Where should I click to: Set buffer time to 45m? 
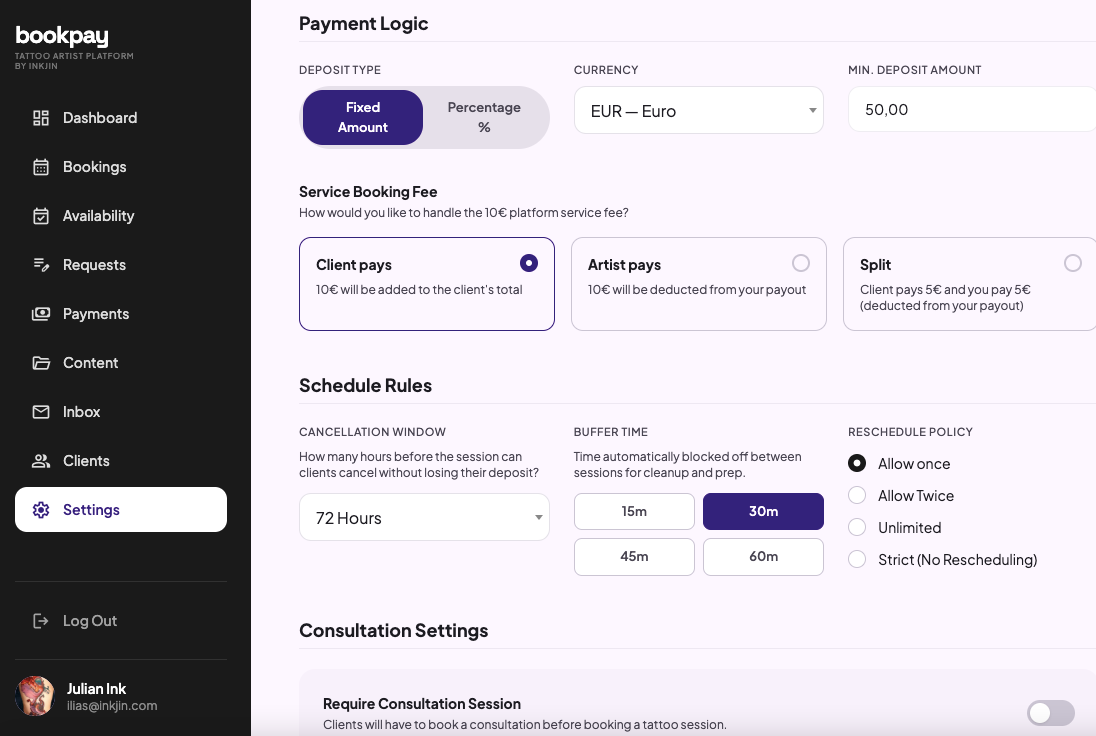pos(634,556)
